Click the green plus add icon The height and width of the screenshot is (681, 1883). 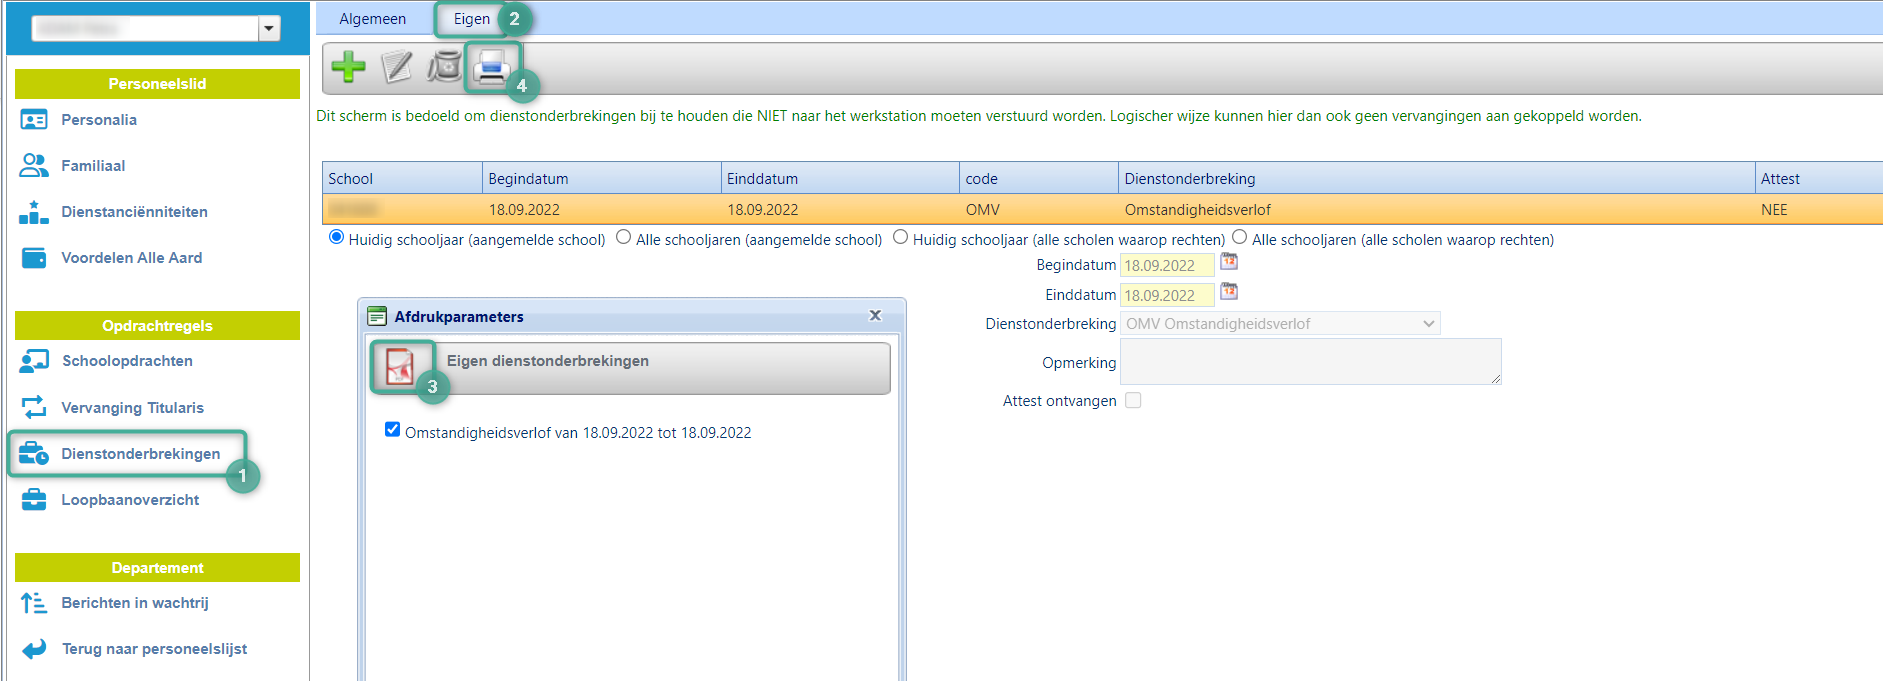(348, 67)
